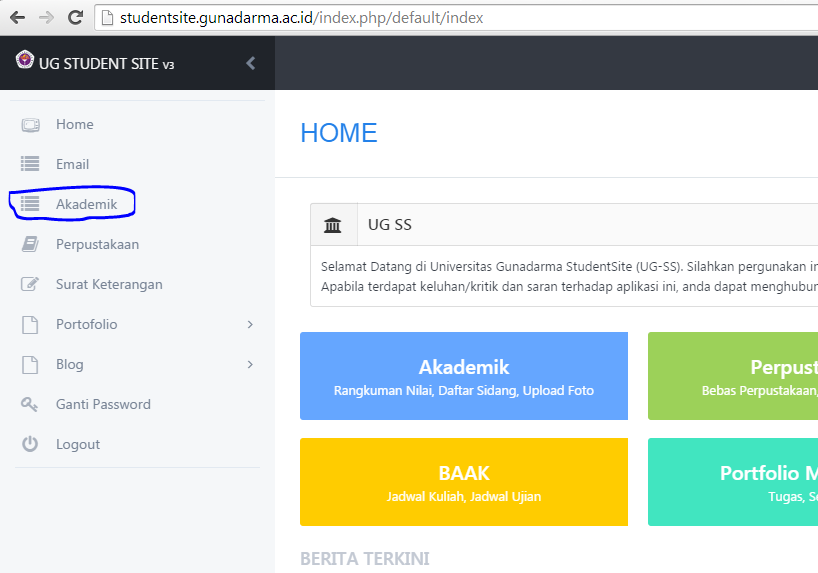Click the Akademik list icon
Image resolution: width=818 pixels, height=573 pixels.
[x=30, y=204]
